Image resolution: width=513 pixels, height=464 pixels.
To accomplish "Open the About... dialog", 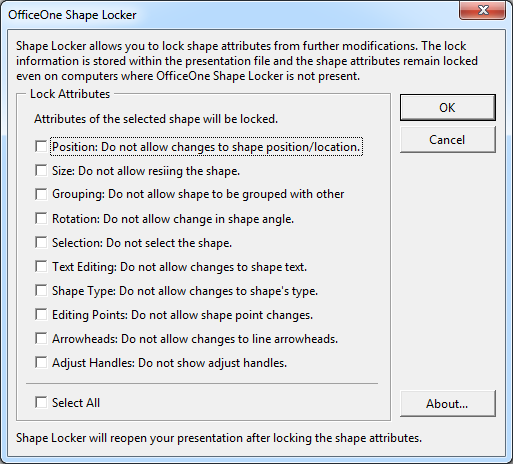I will click(x=448, y=403).
